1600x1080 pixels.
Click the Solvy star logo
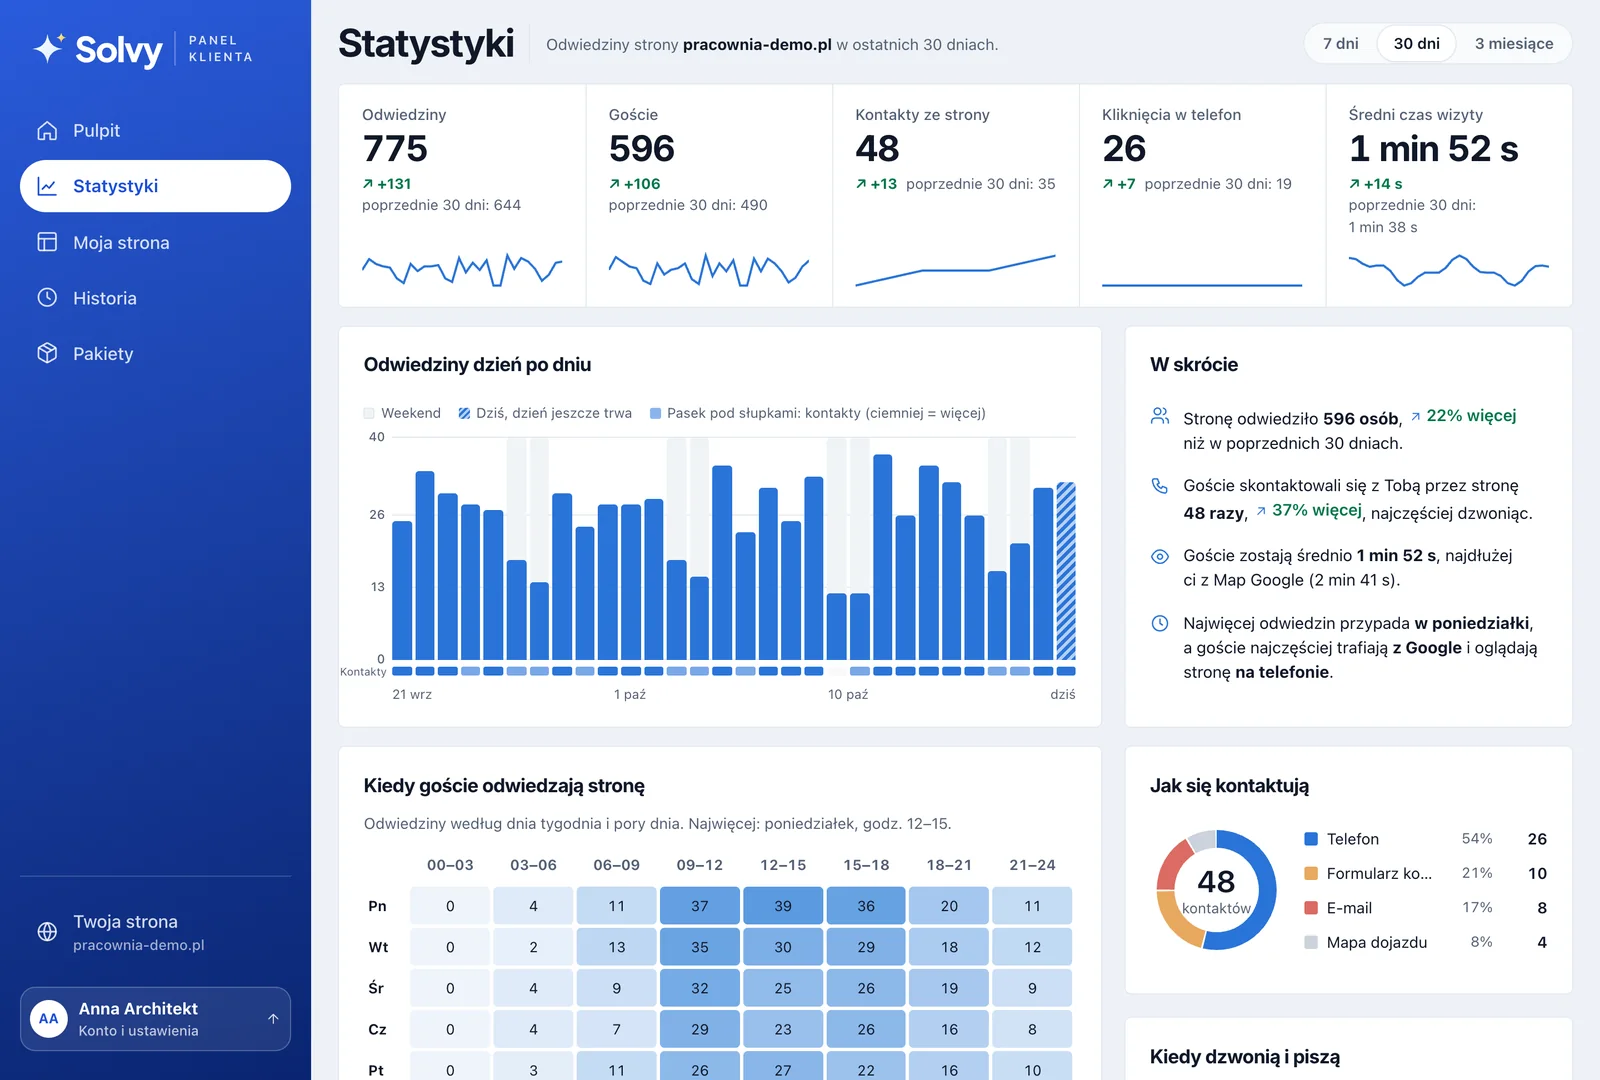[49, 48]
